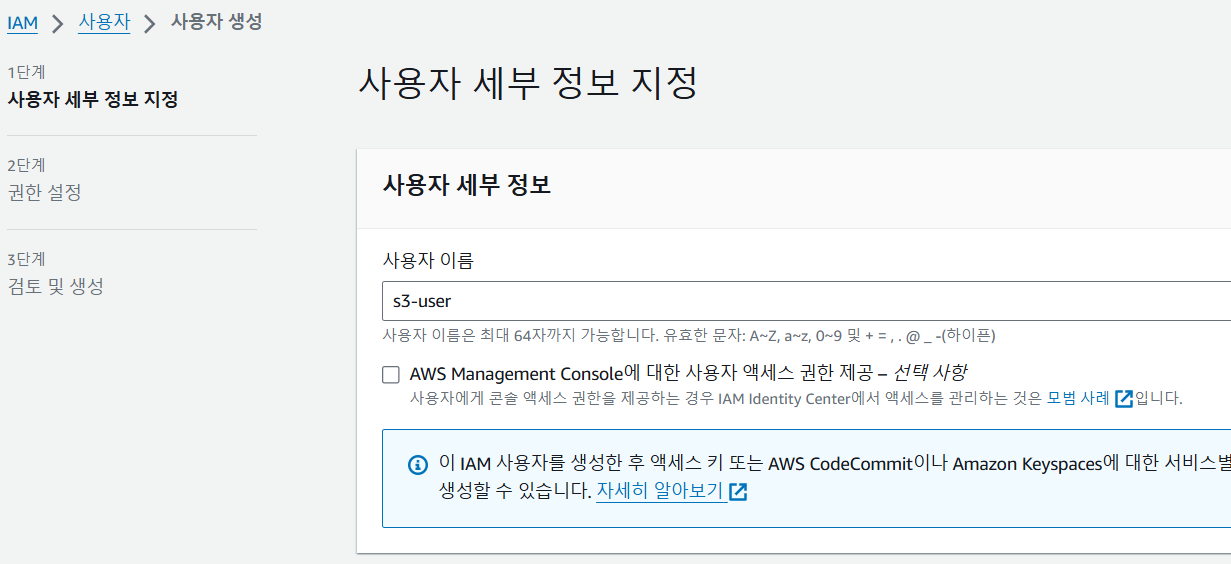Enable AWS Management Console access checkbox
The height and width of the screenshot is (564, 1231).
[x=391, y=375]
